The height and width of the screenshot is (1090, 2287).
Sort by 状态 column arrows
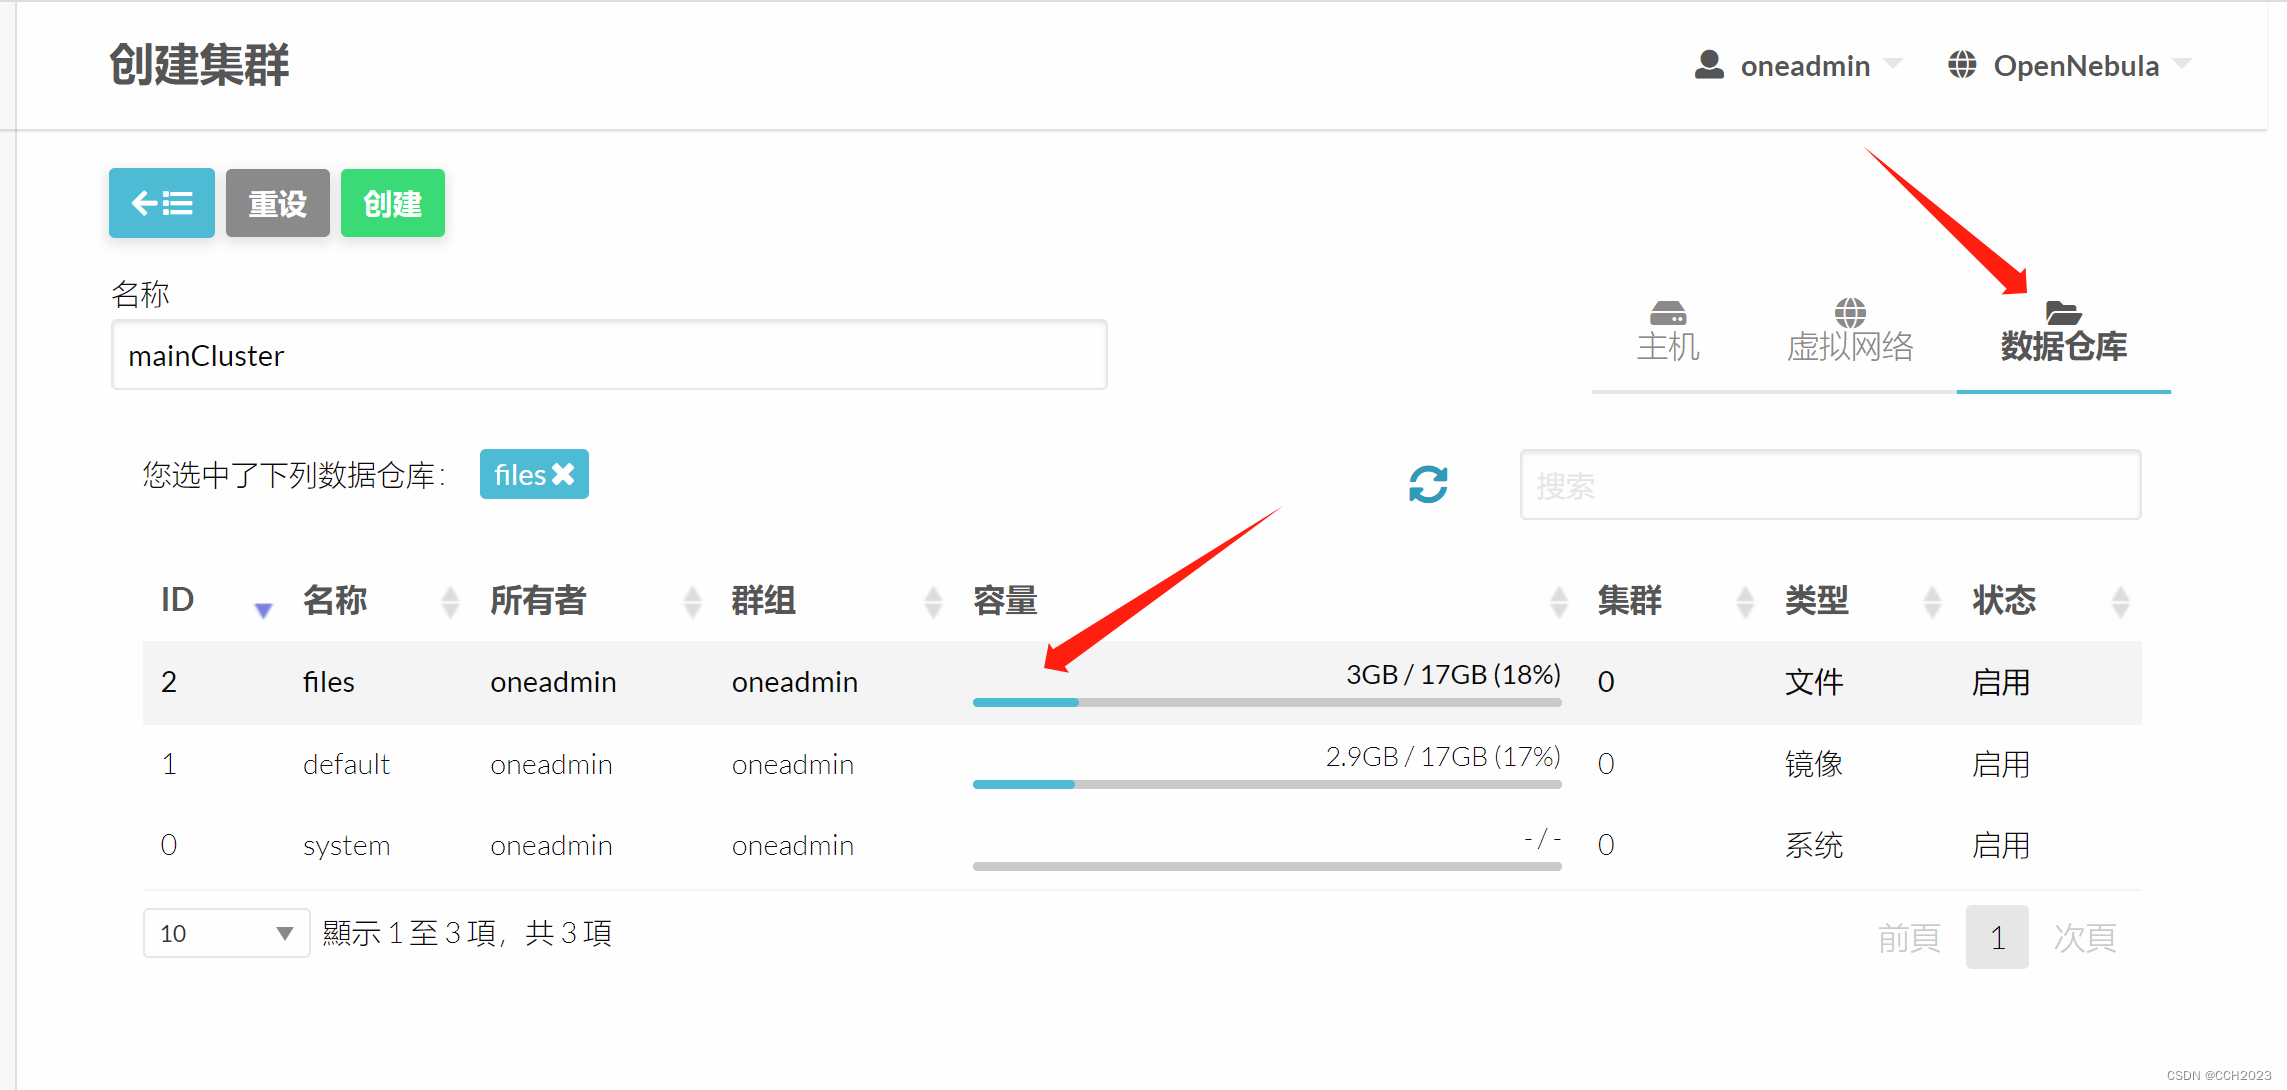pos(2120,601)
